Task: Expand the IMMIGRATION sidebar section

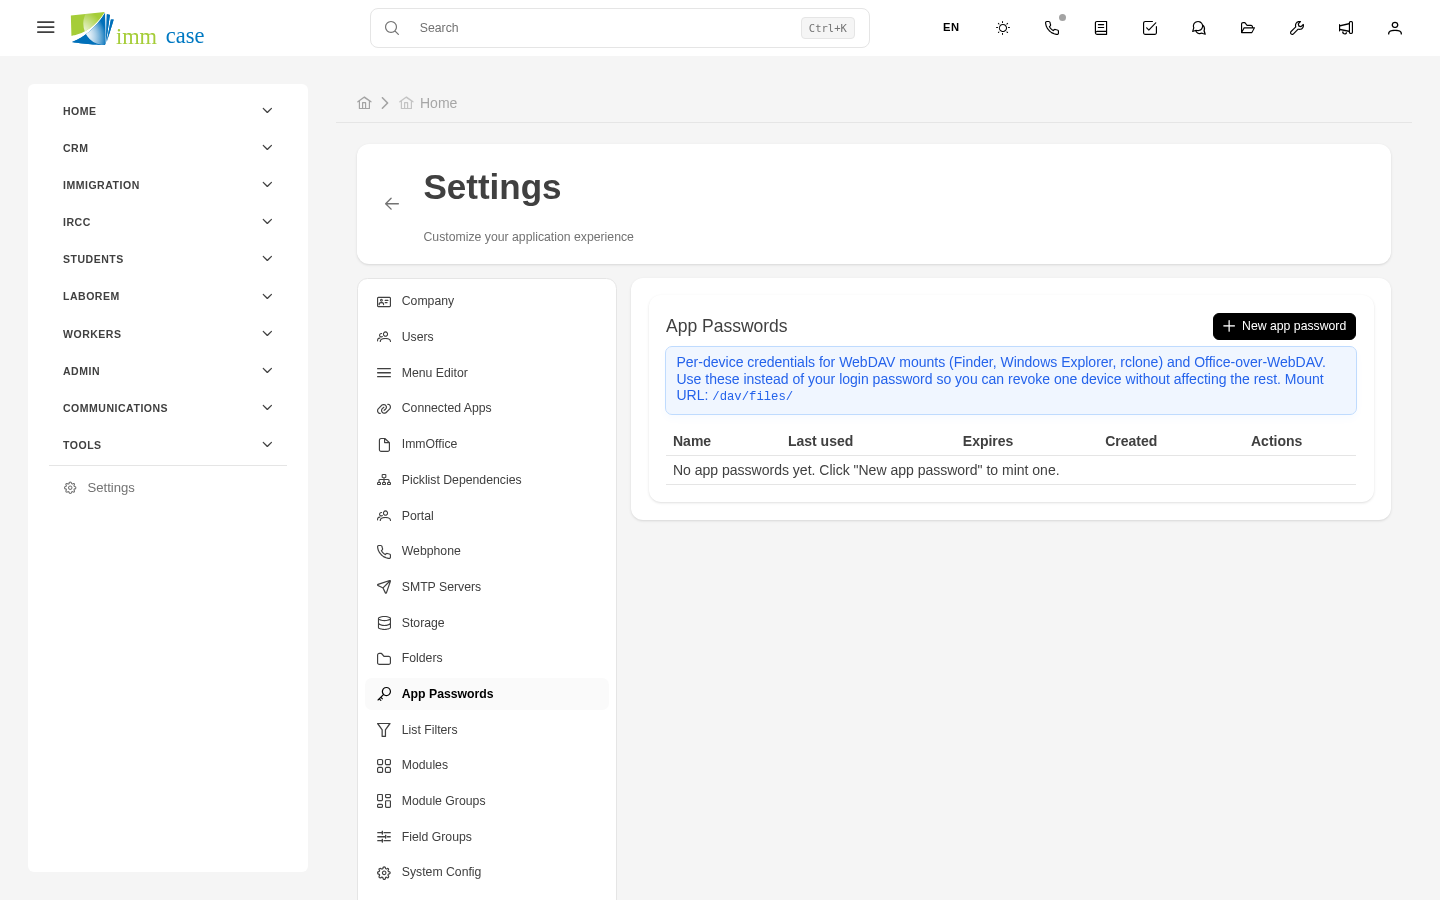Action: tap(168, 185)
